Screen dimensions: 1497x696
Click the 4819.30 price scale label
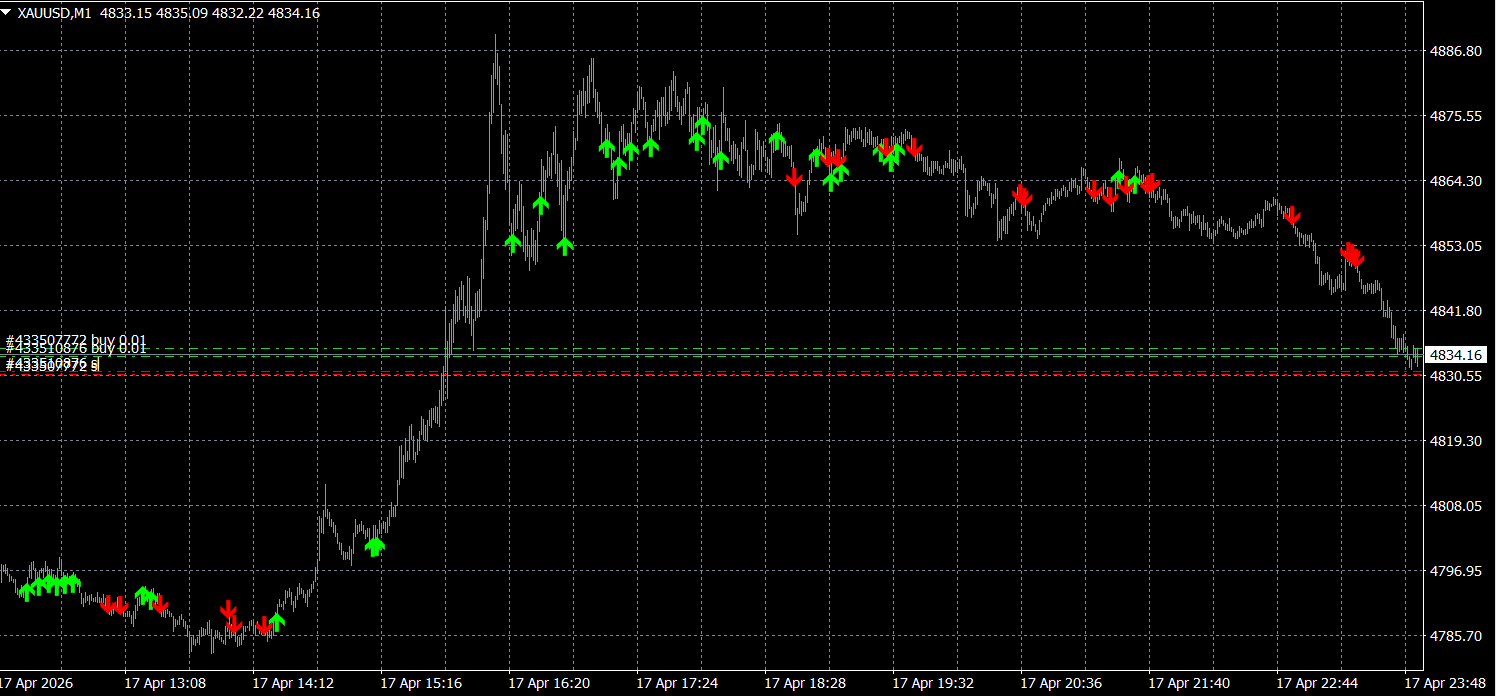click(1455, 441)
